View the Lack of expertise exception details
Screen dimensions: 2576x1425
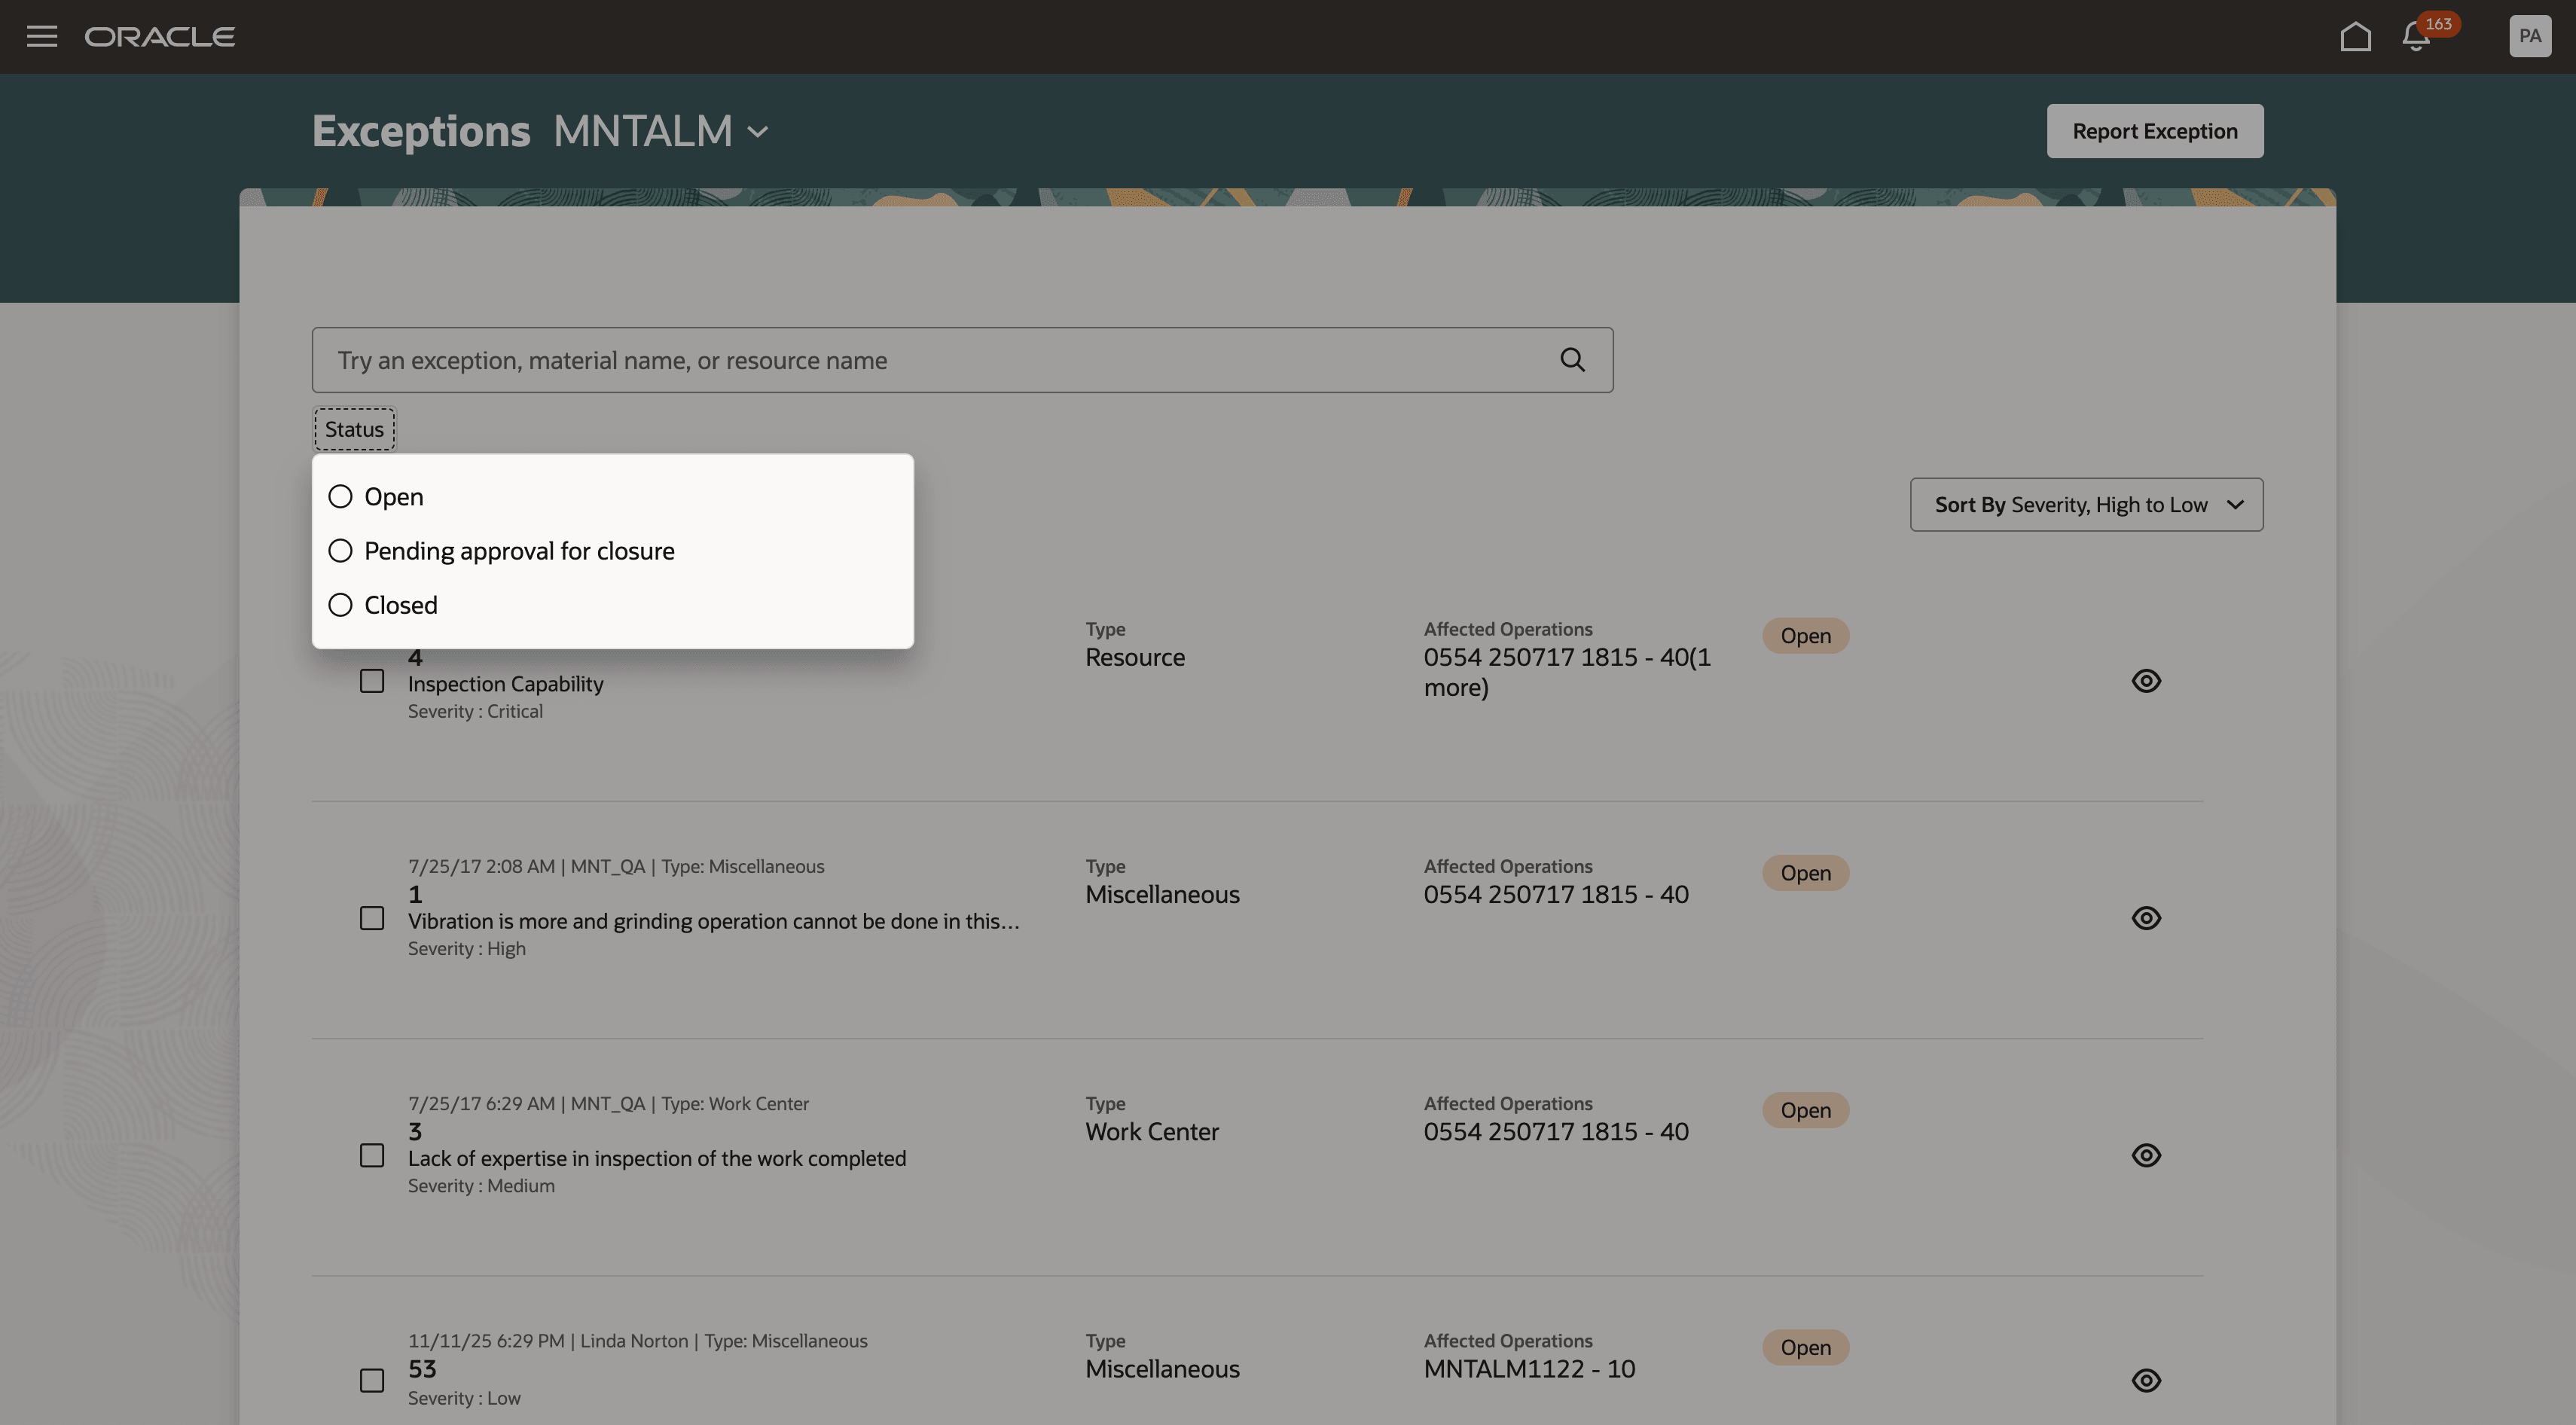point(2147,1155)
